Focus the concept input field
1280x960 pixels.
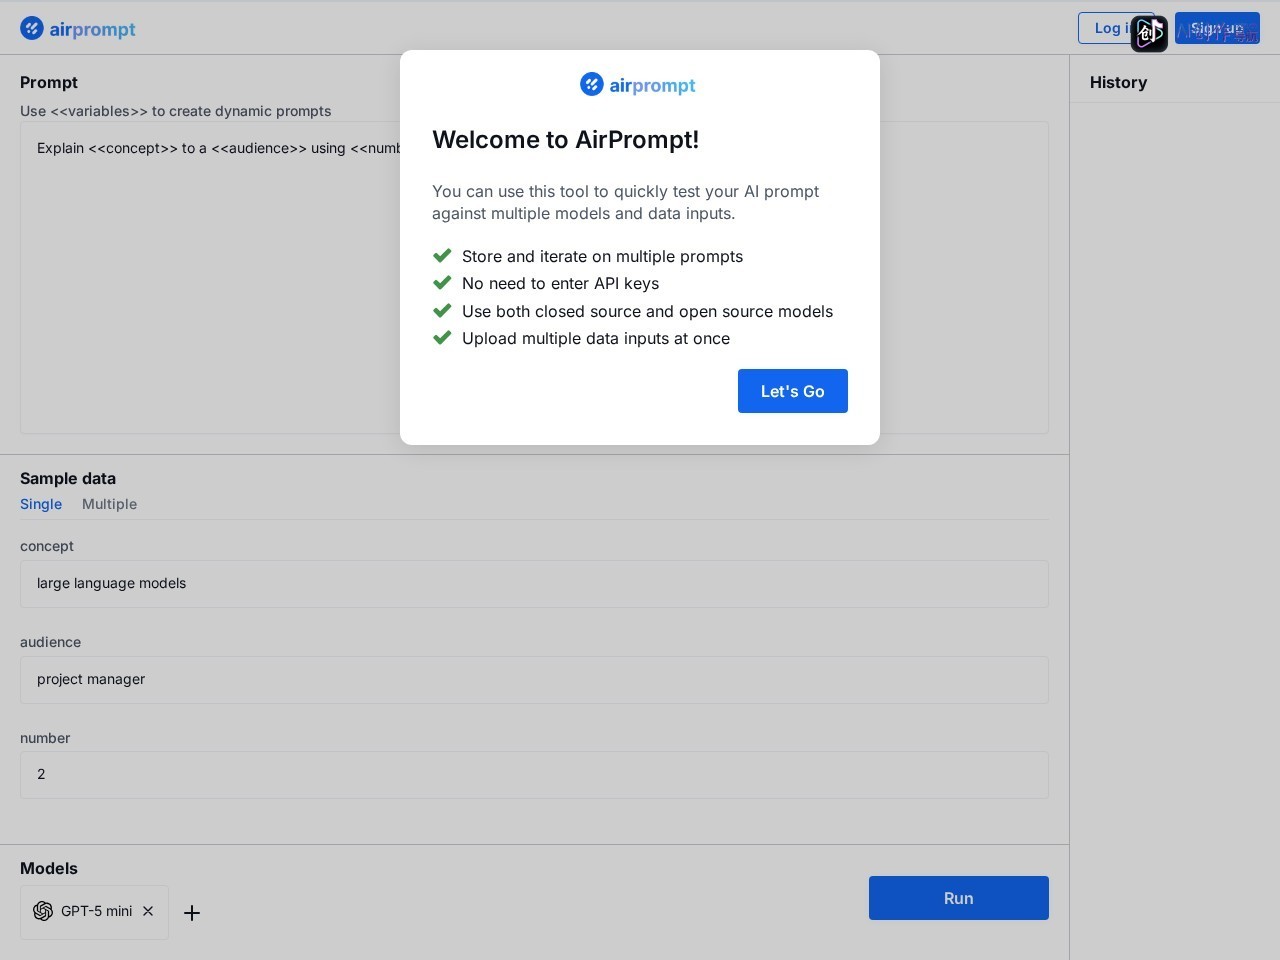[x=534, y=584]
